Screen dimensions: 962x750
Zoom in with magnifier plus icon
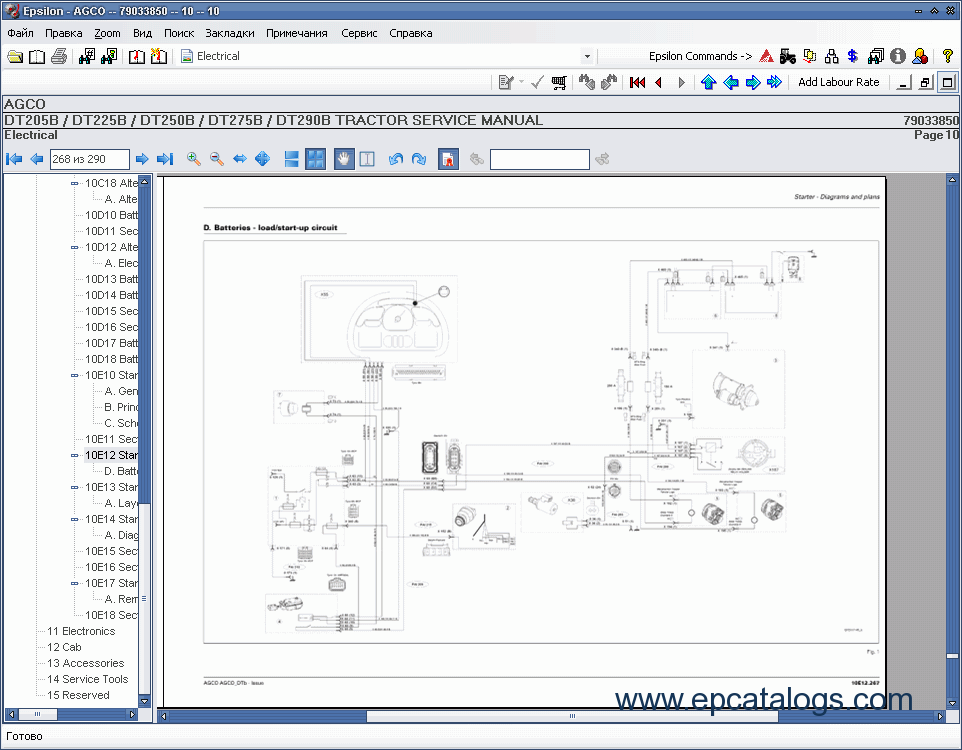[194, 160]
